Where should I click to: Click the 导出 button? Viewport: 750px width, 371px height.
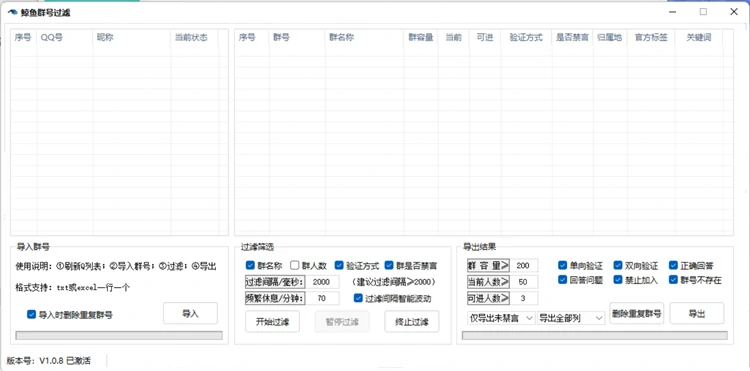point(697,314)
